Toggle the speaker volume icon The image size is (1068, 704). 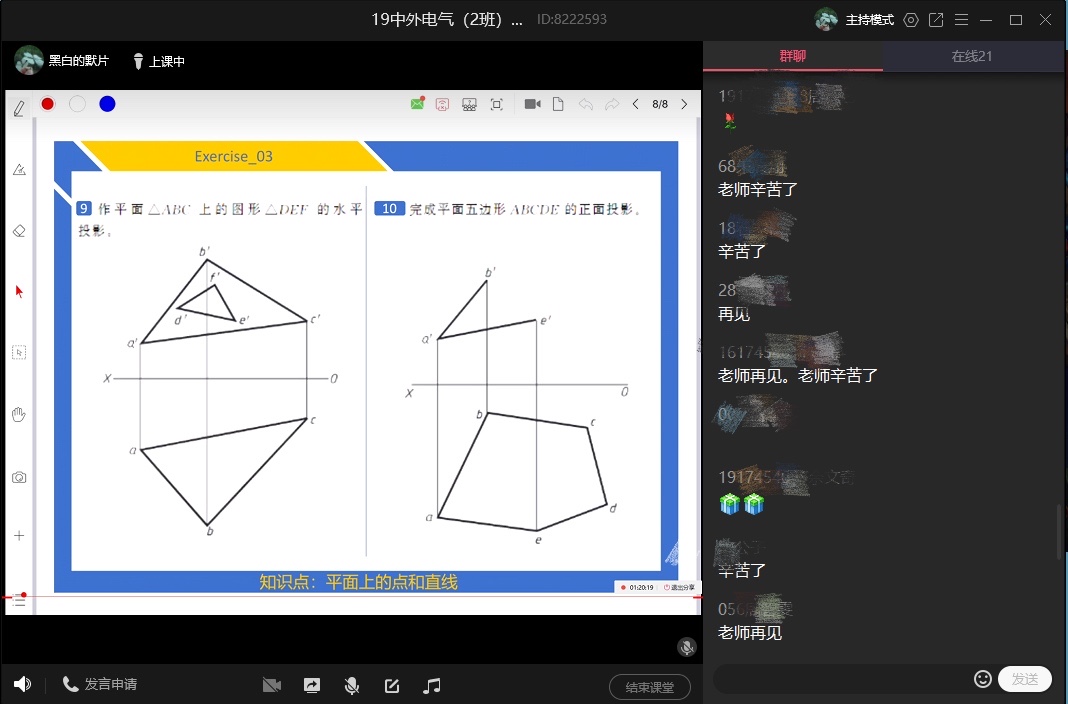coord(22,684)
